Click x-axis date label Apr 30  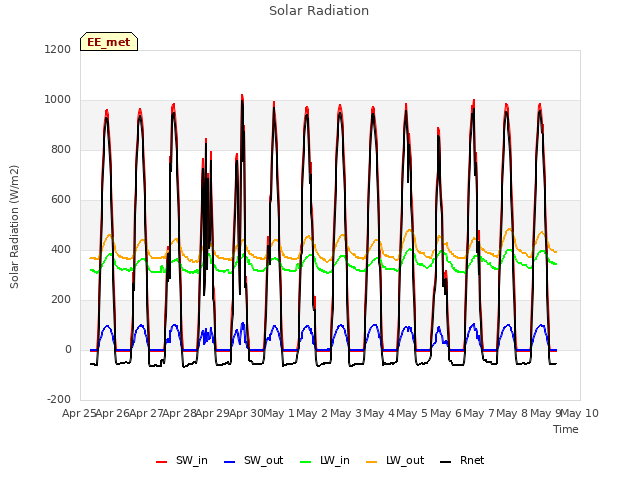pyautogui.click(x=246, y=413)
